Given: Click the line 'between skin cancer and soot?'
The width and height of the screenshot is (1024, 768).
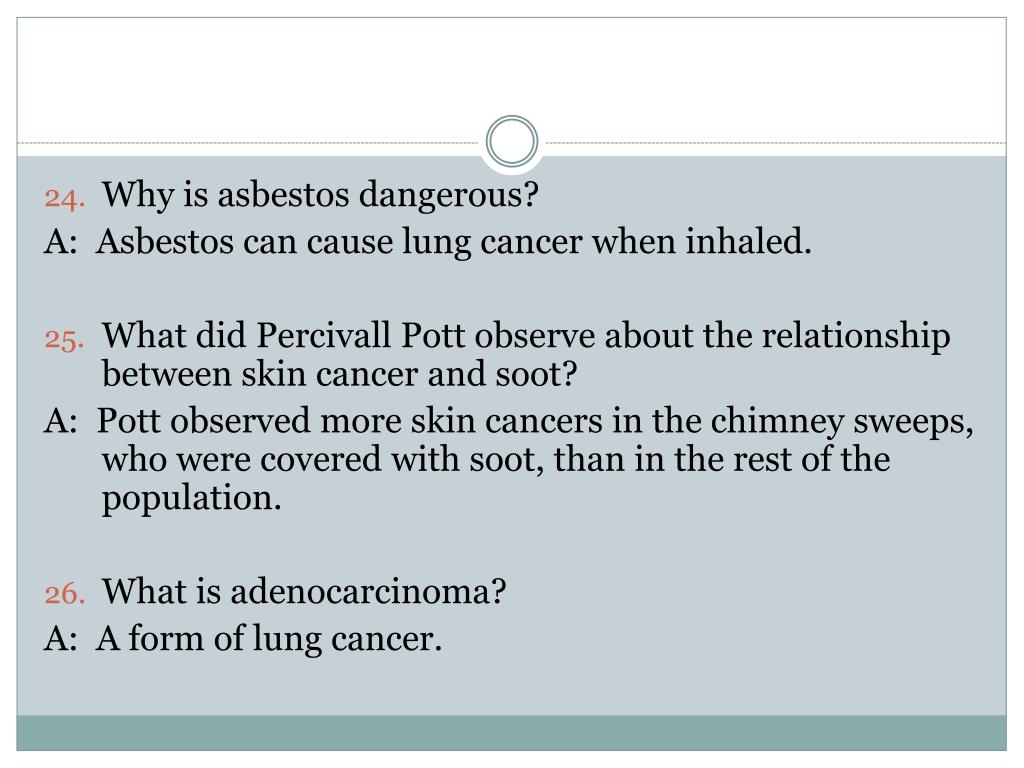Looking at the screenshot, I should [340, 374].
